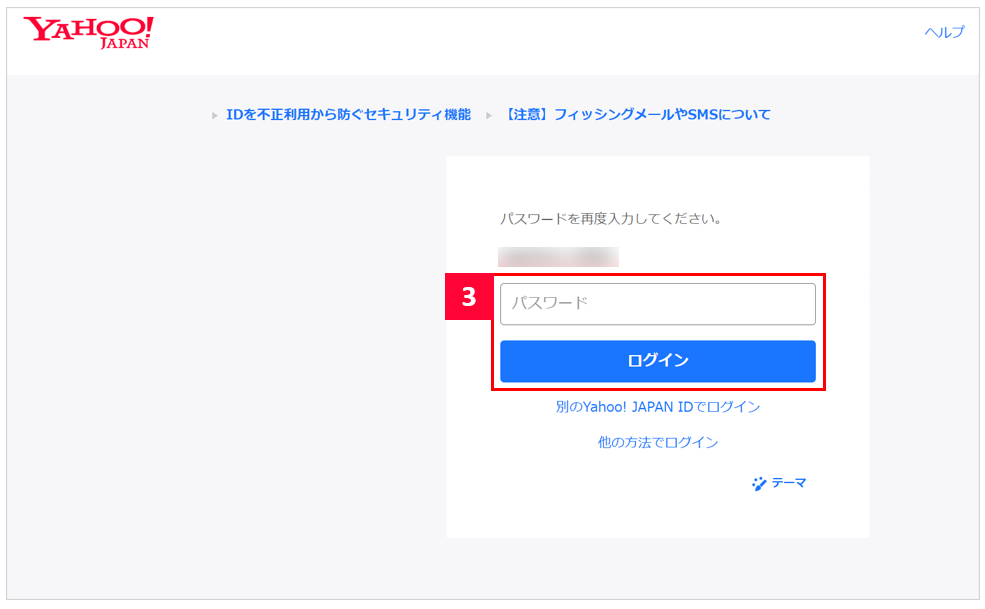Viewport: 985px width, 609px height.
Task: Click the Yahoo! JAPAN logo
Action: (89, 32)
